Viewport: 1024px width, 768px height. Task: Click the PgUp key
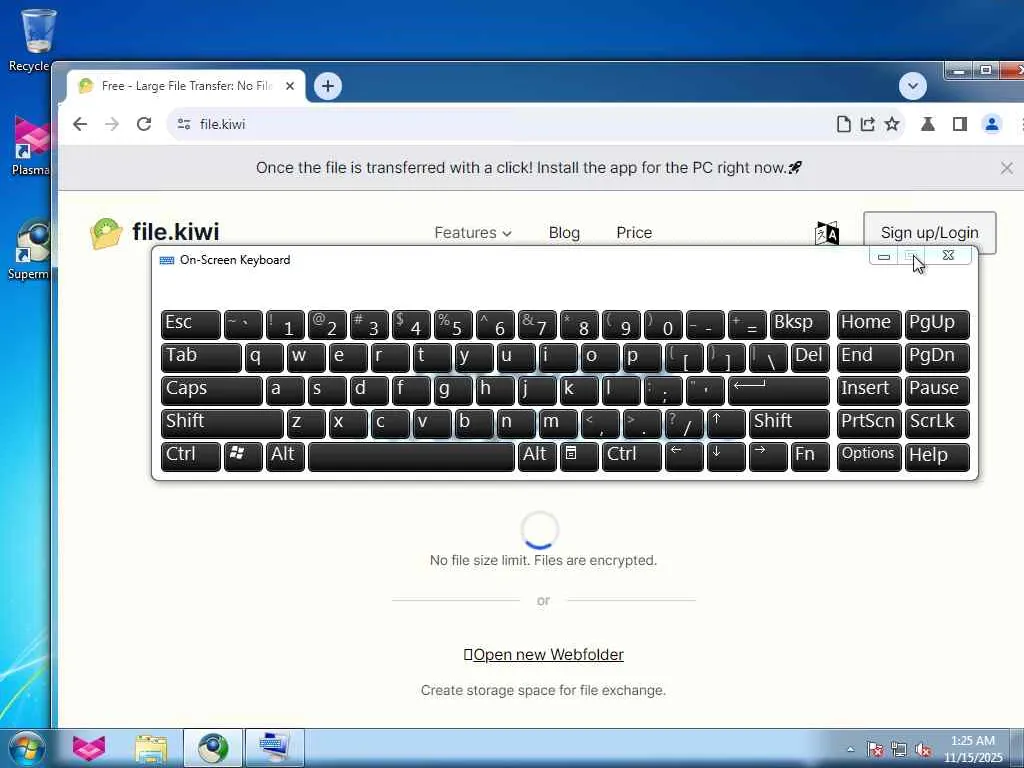pyautogui.click(x=936, y=325)
